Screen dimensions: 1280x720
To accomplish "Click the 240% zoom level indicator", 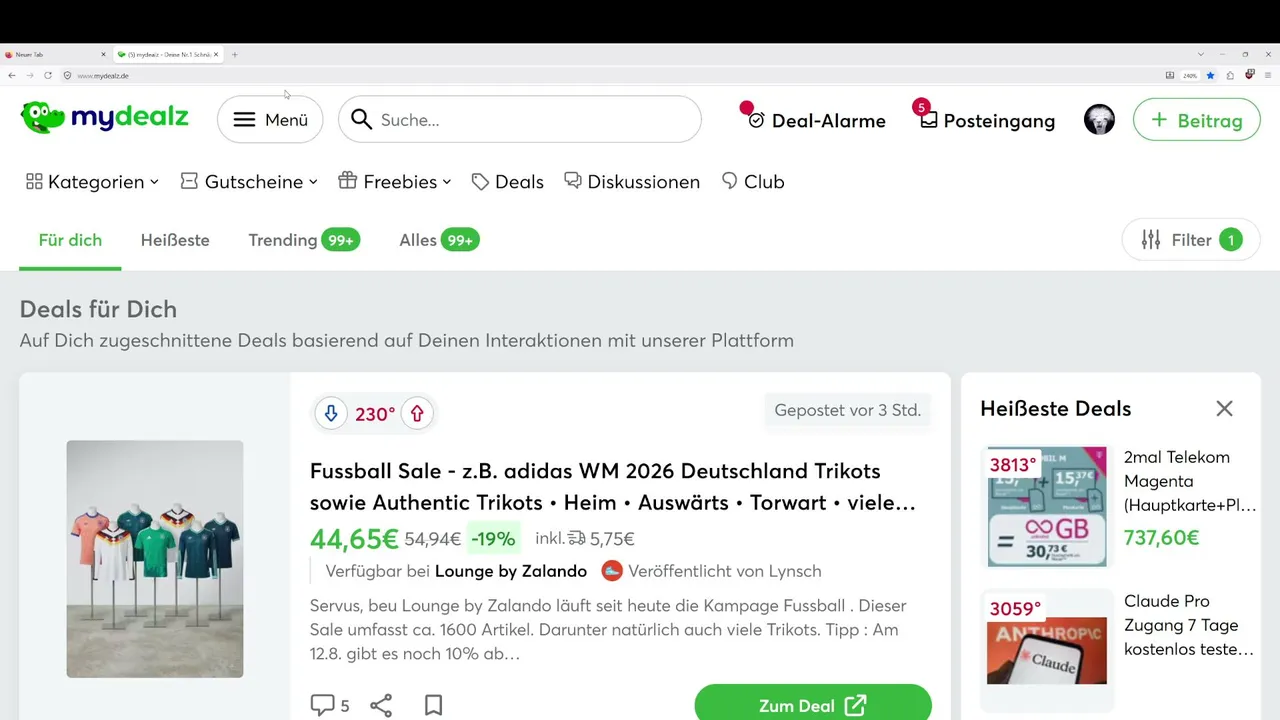I will 1190,75.
